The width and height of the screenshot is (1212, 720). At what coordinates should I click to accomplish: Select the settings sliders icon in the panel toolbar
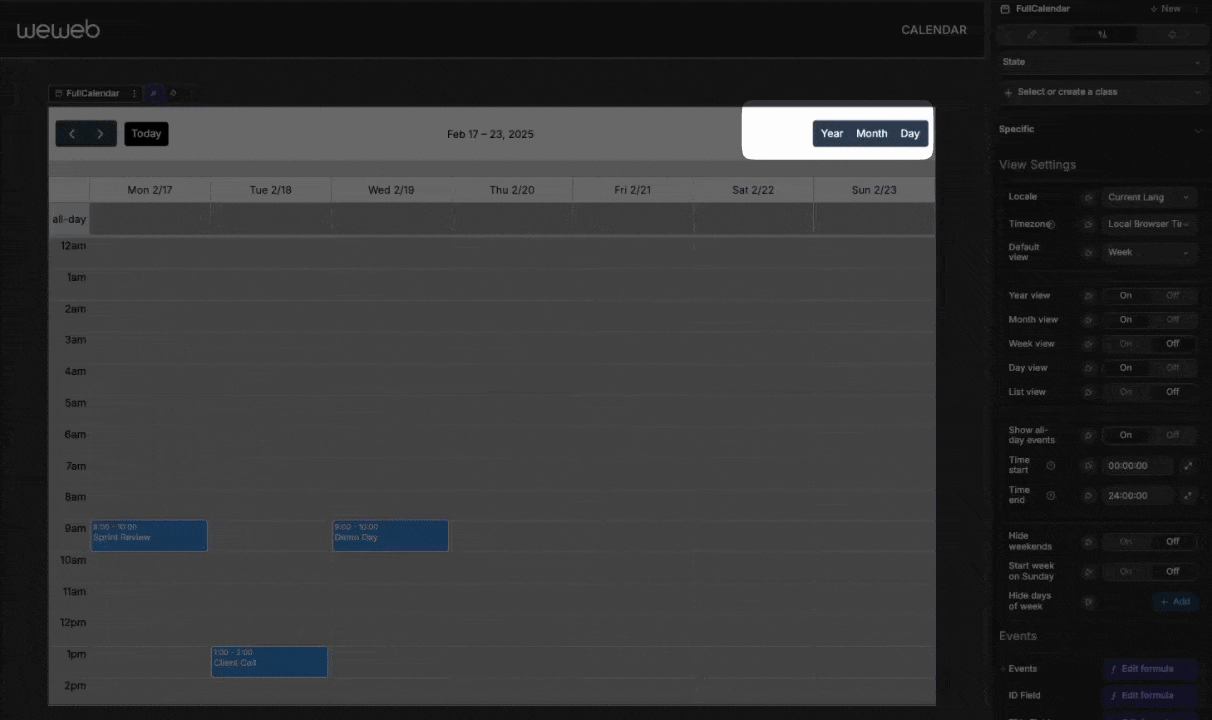click(1102, 33)
